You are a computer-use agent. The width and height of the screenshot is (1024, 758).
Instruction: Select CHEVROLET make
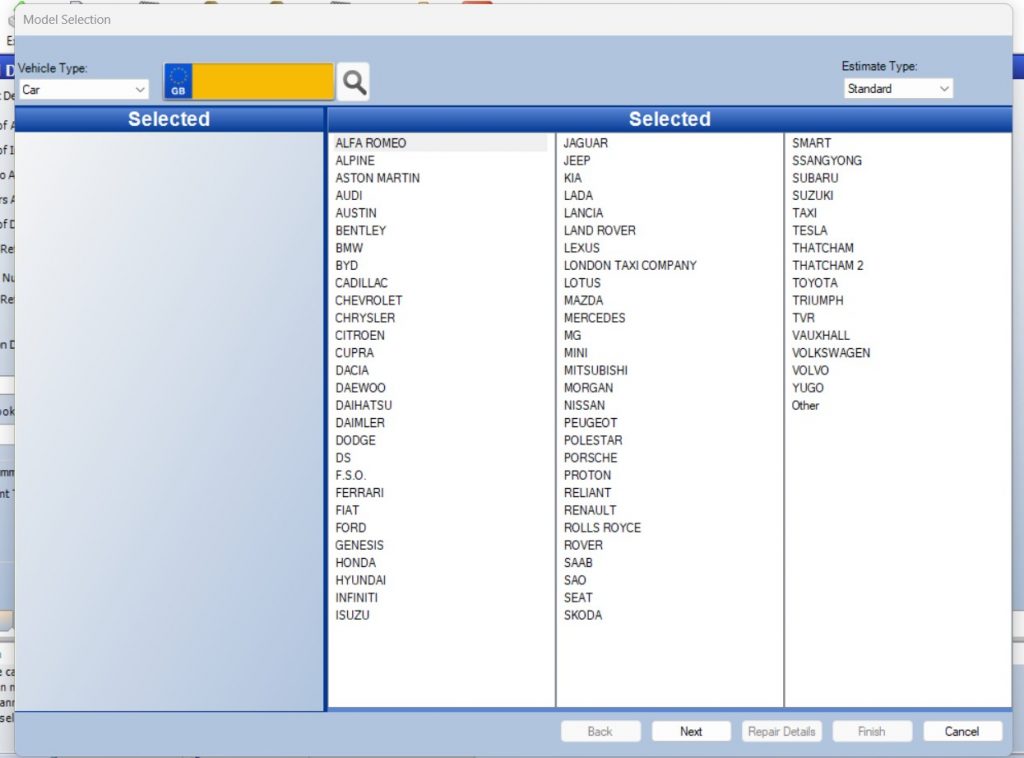pos(369,300)
